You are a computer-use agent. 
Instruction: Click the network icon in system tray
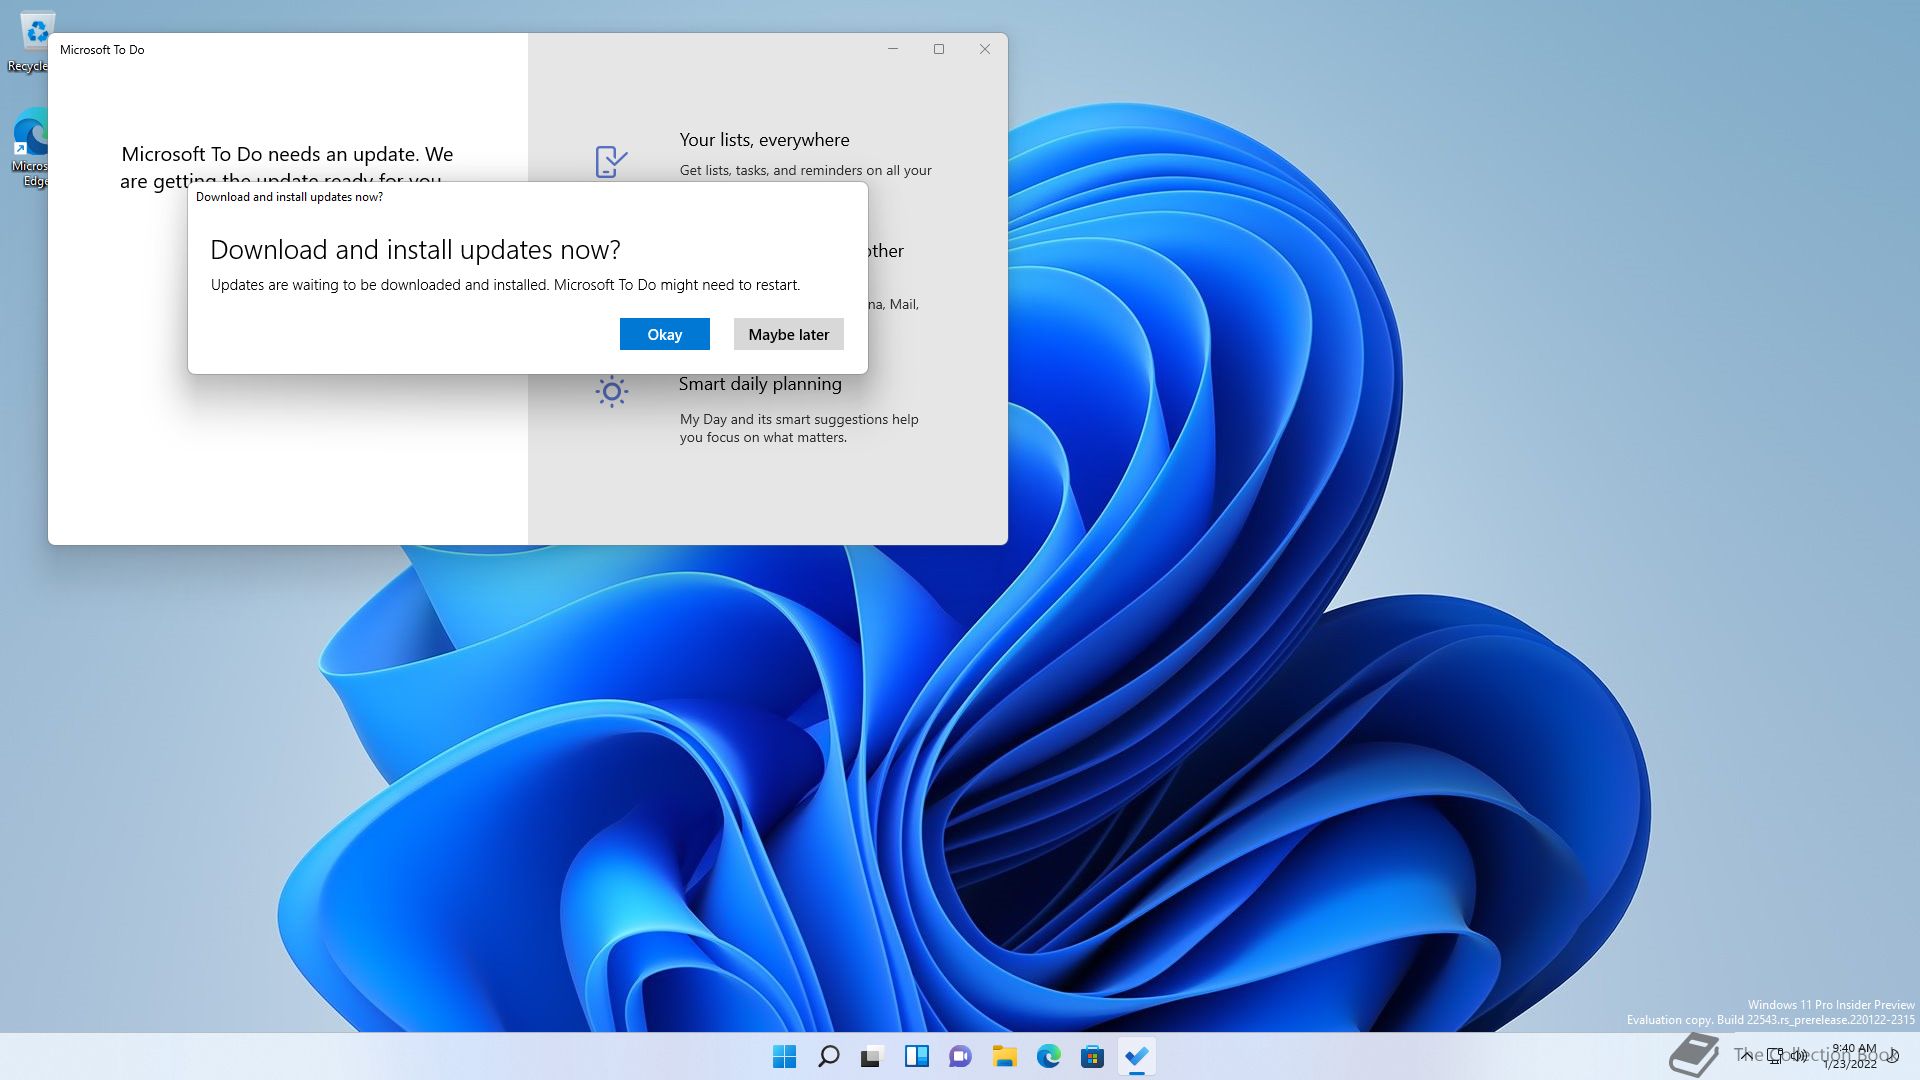coord(1775,1055)
